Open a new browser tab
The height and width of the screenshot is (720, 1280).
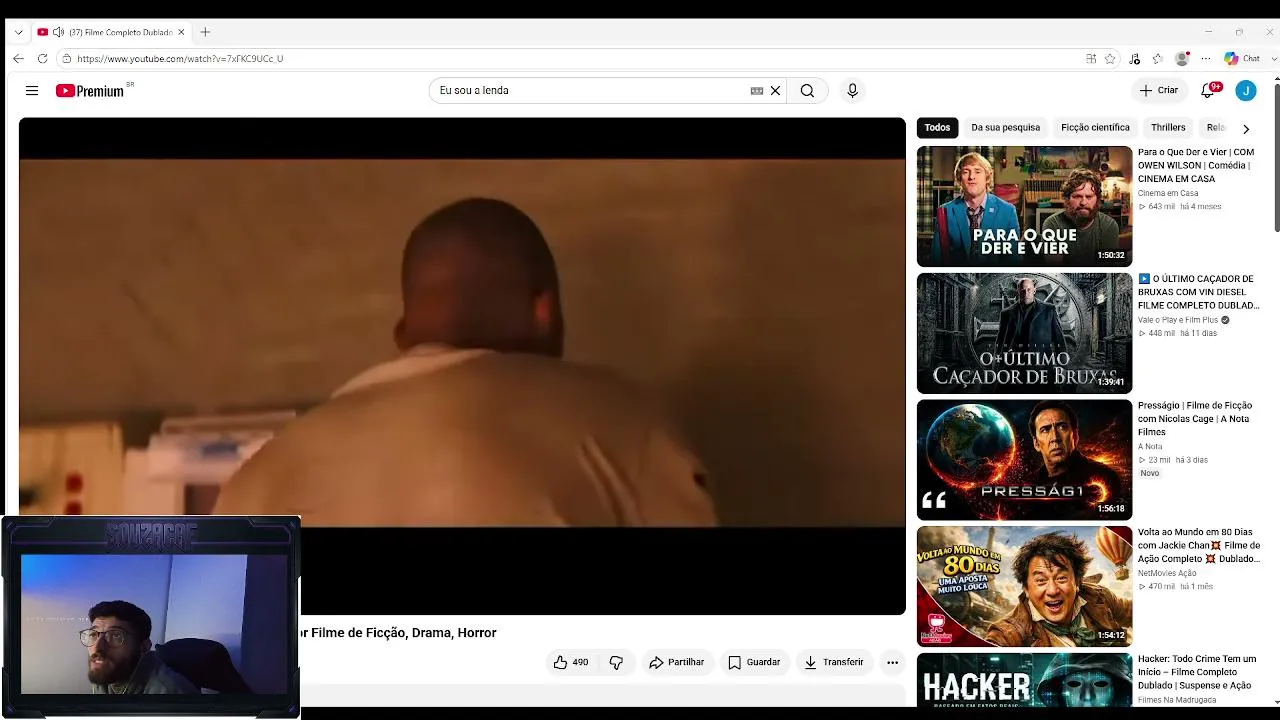205,32
